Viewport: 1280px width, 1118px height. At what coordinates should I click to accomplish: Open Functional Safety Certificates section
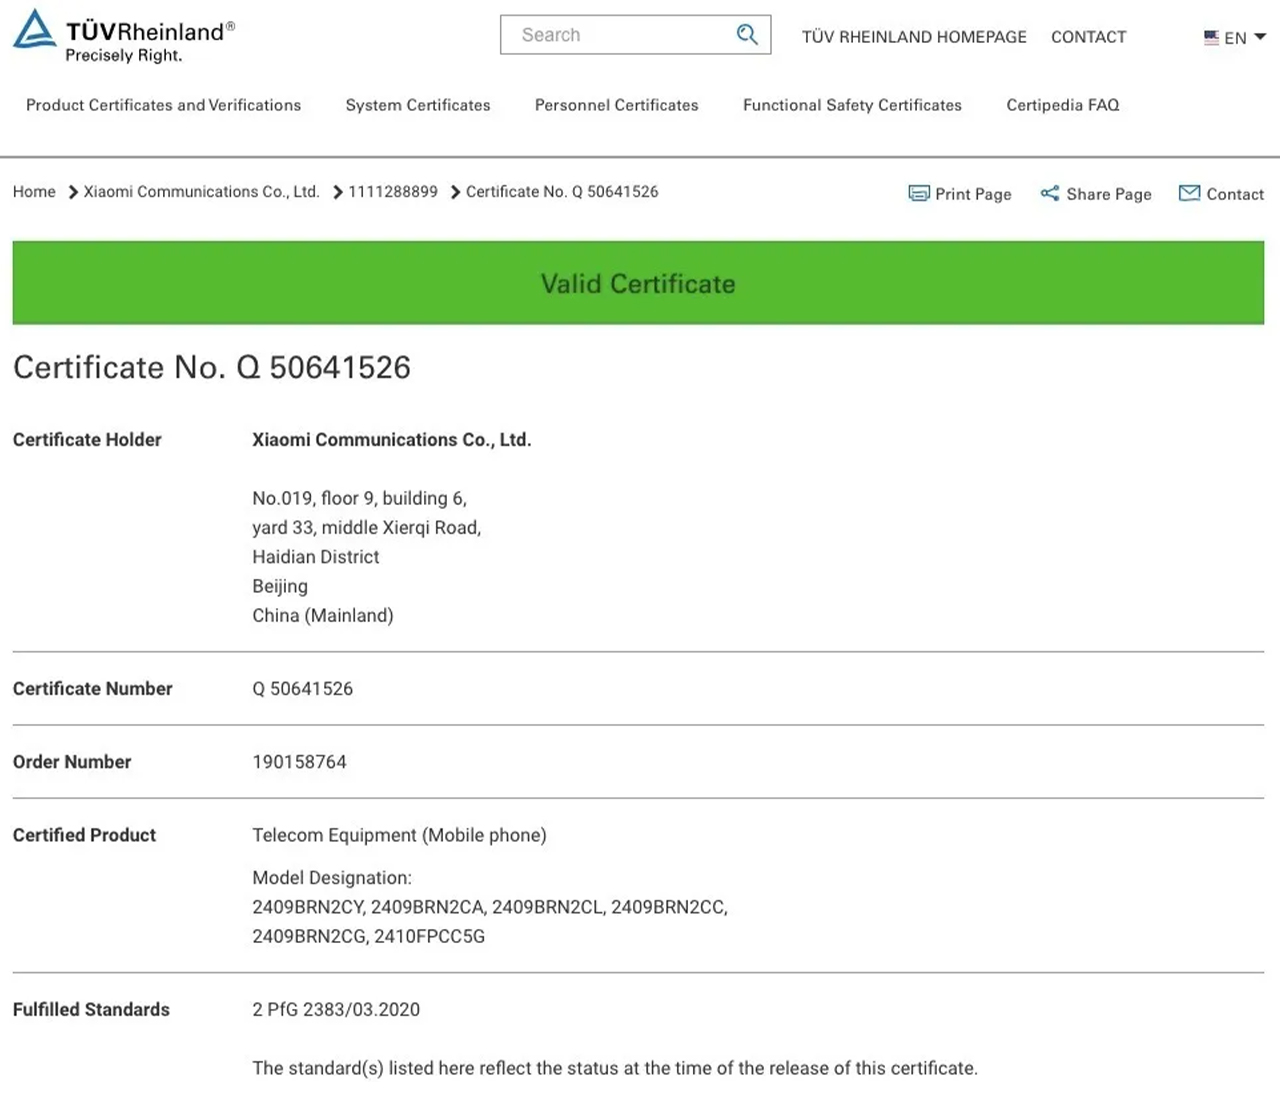tap(852, 105)
